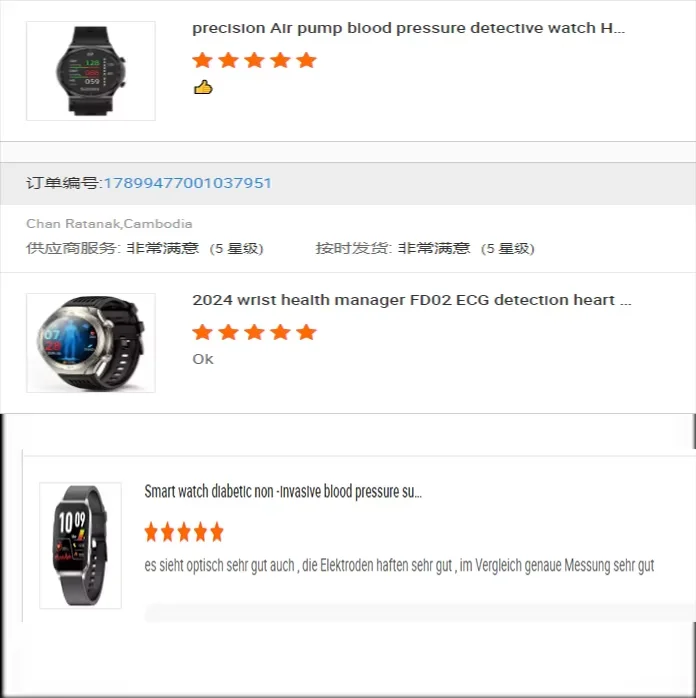Click the 订单编号 label

64,183
